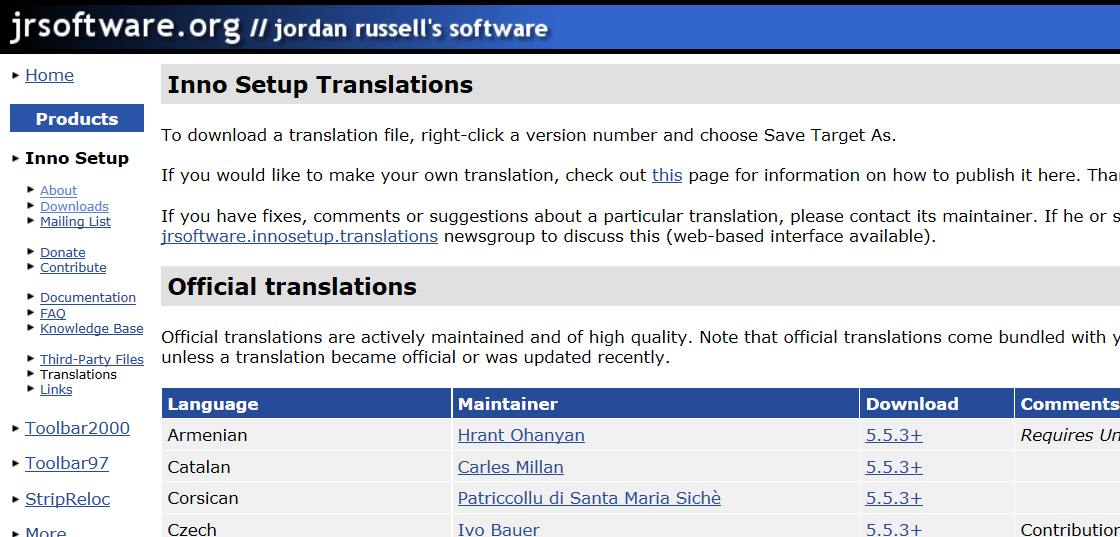The image size is (1120, 537).
Task: Go to the Toolbar97 product page
Action: click(67, 463)
